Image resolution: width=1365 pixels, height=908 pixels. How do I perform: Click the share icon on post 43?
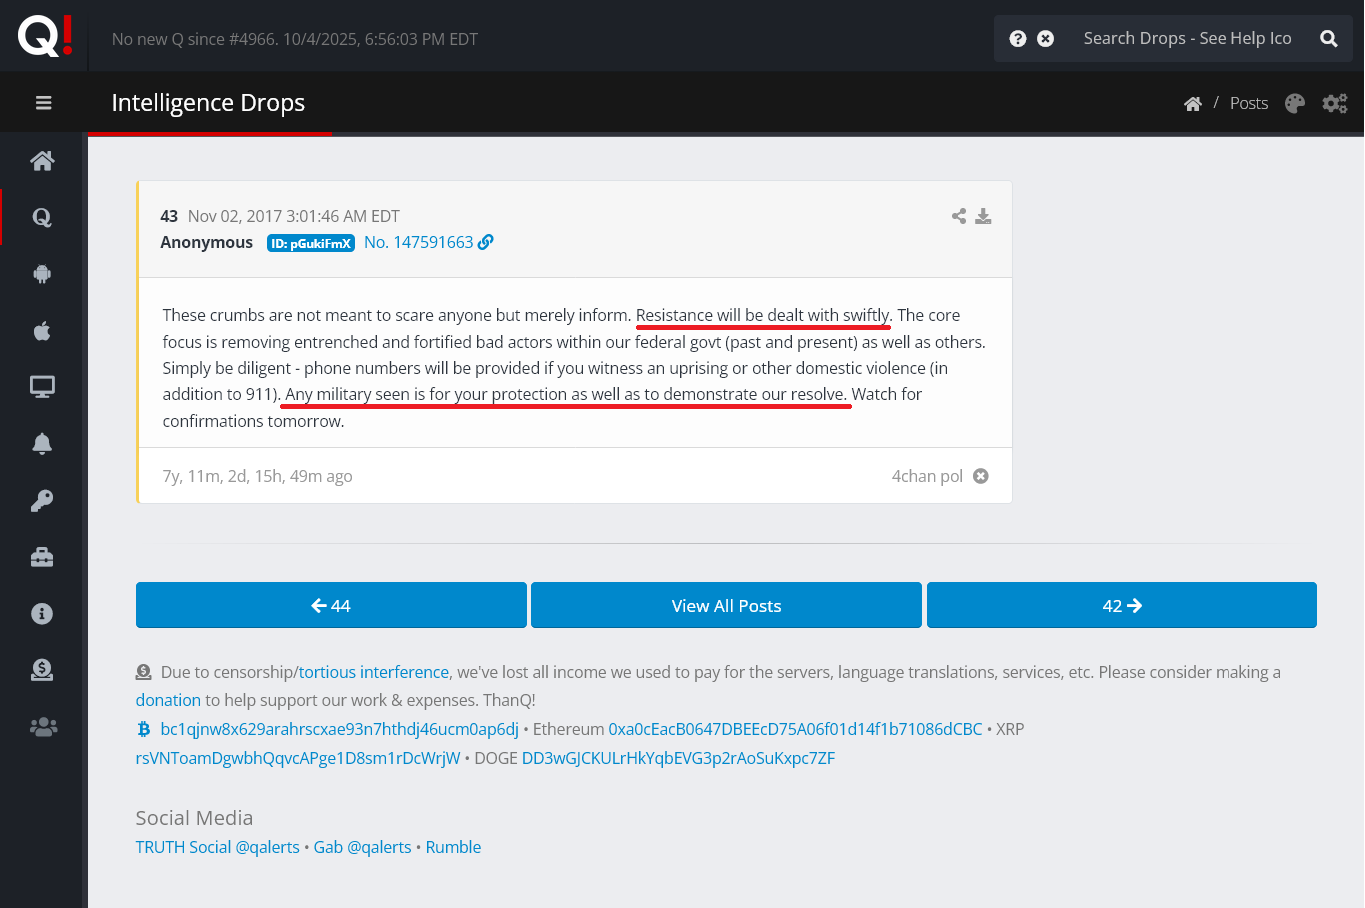point(959,216)
